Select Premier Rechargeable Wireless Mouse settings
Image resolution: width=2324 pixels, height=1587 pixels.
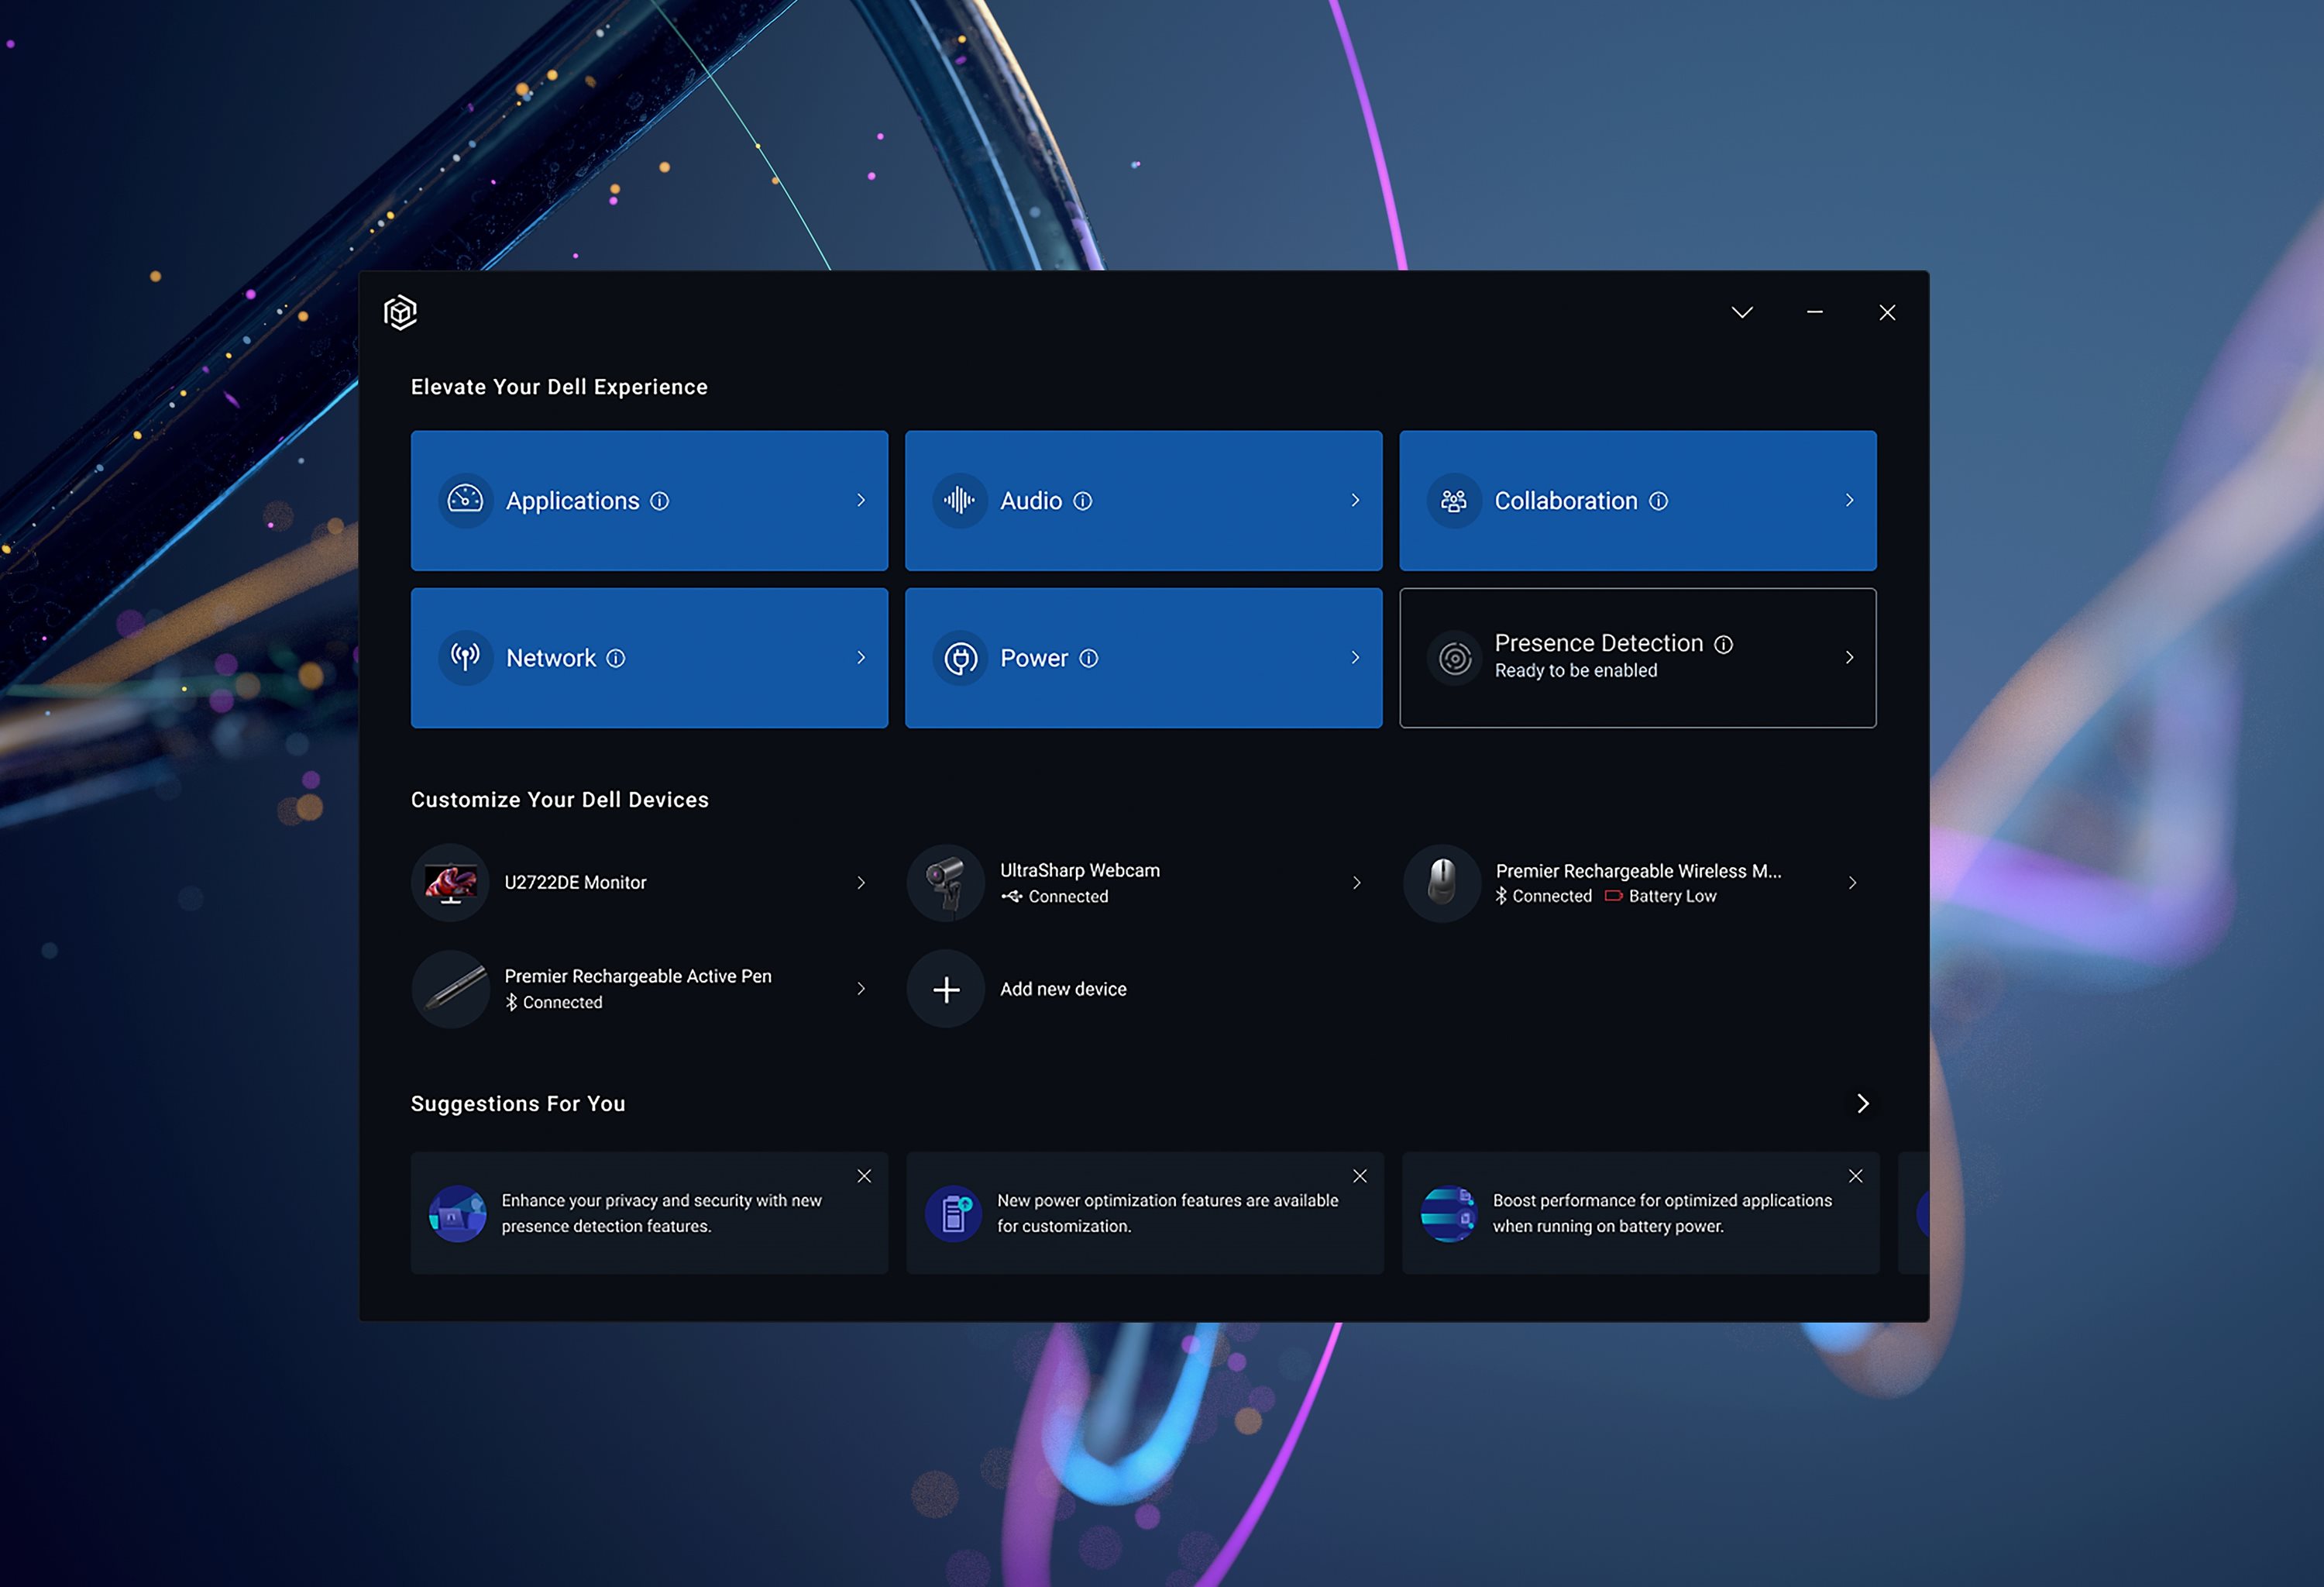1641,882
